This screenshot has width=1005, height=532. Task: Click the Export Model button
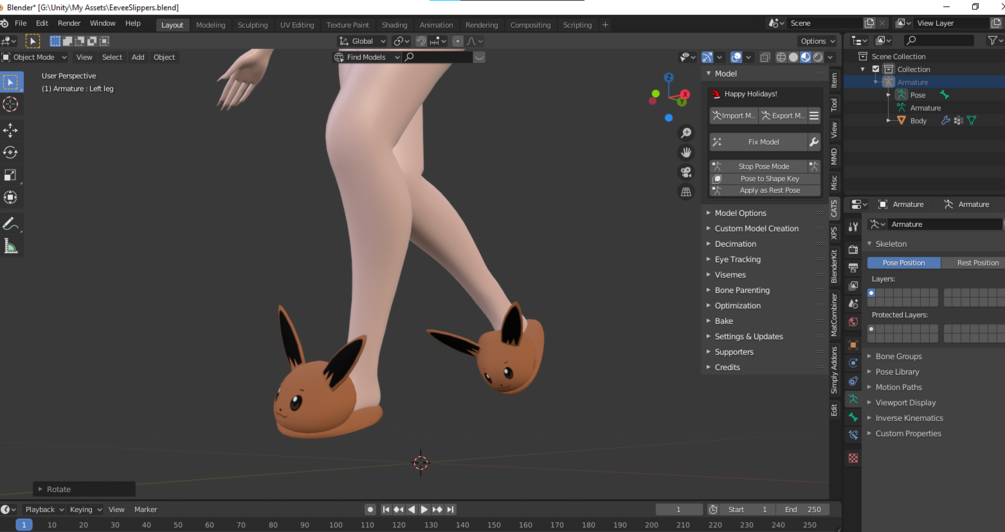pyautogui.click(x=783, y=115)
